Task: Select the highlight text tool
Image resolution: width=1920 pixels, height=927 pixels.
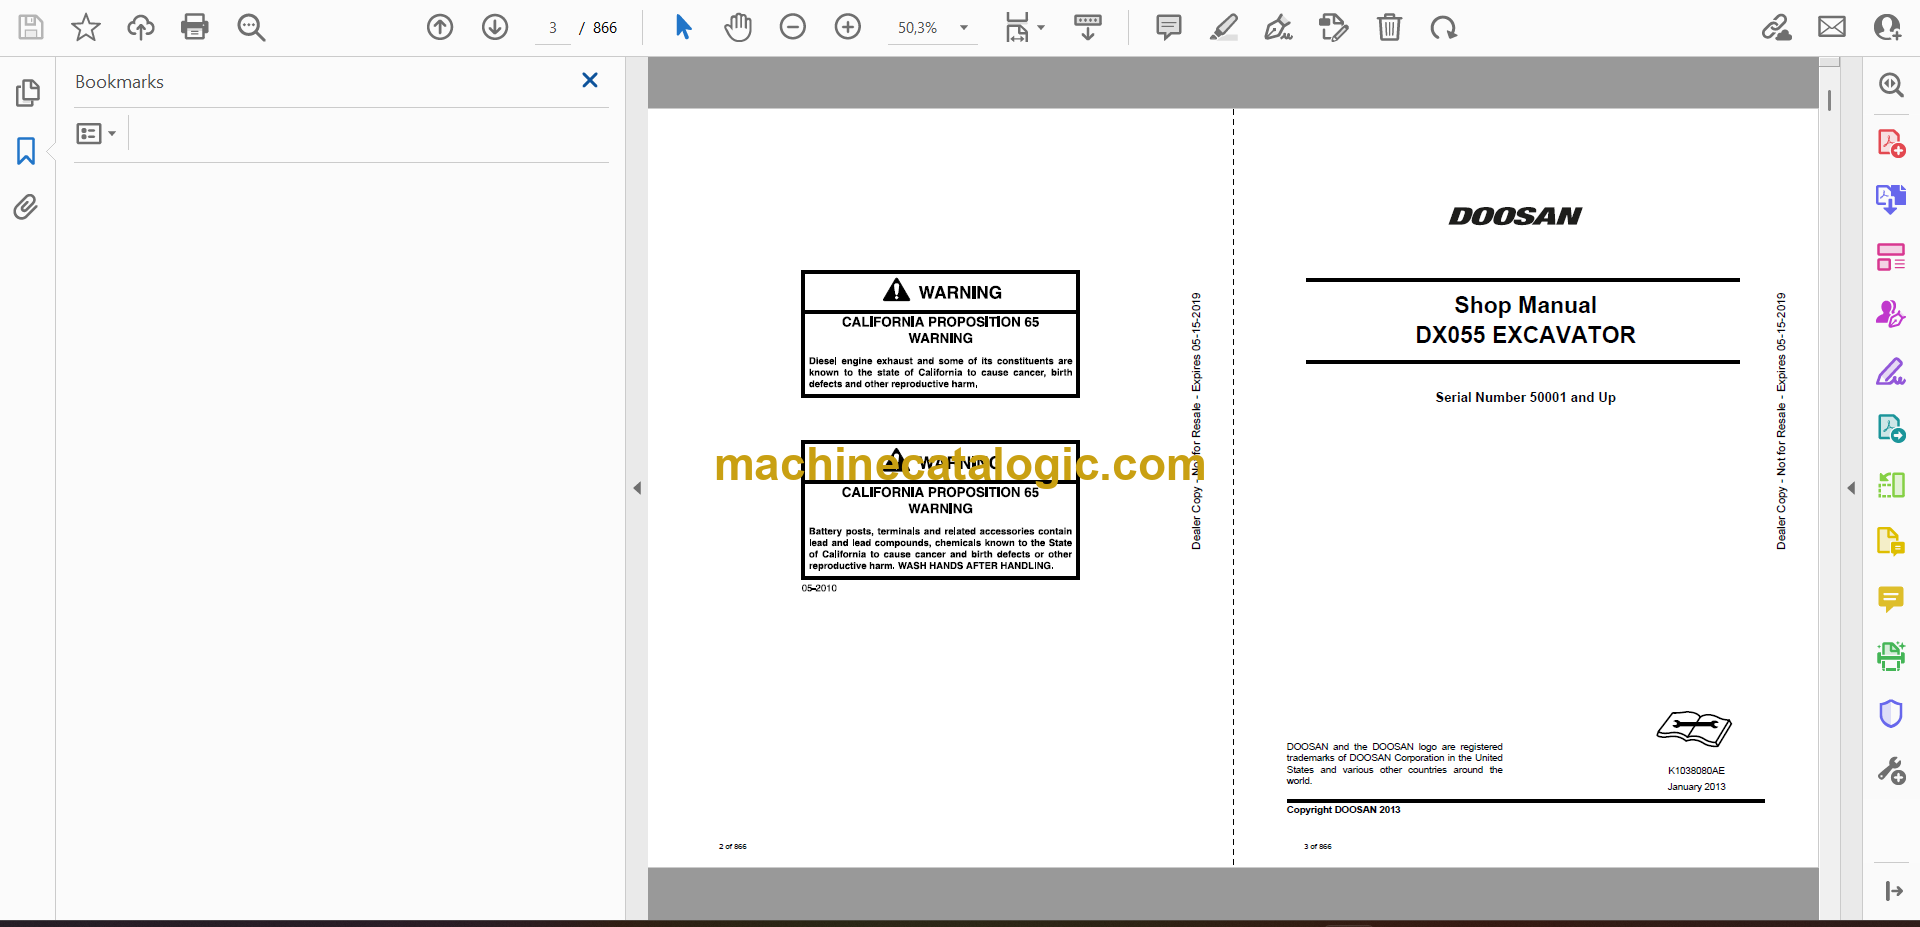Action: pos(1223,27)
